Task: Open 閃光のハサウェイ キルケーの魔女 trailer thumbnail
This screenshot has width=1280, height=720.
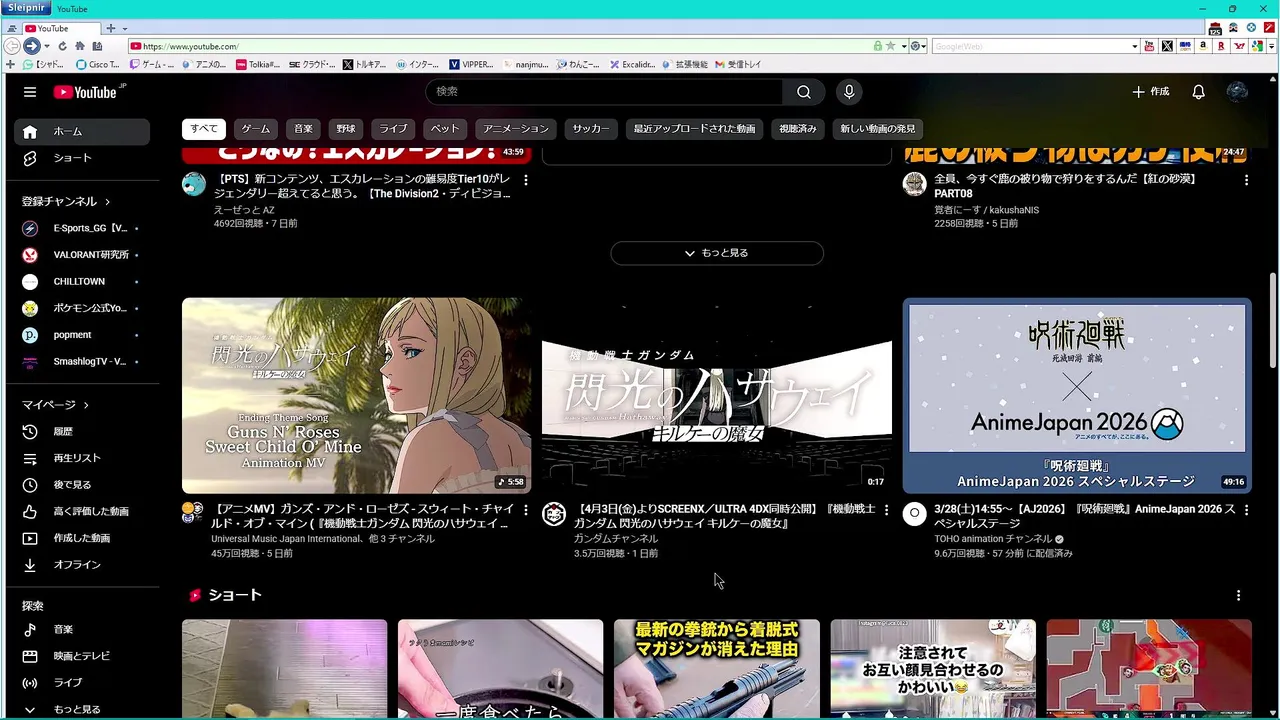Action: (717, 396)
